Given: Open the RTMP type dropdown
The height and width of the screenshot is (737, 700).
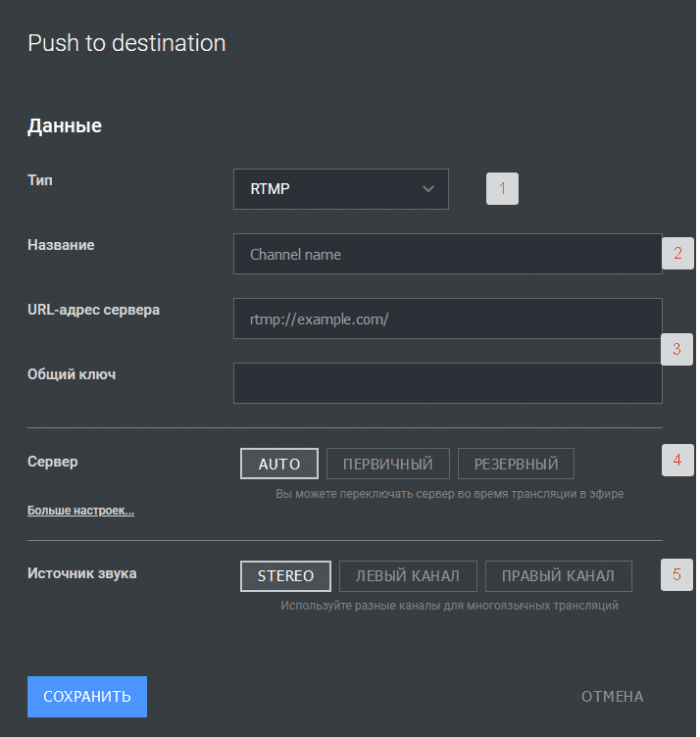Looking at the screenshot, I should point(340,189).
